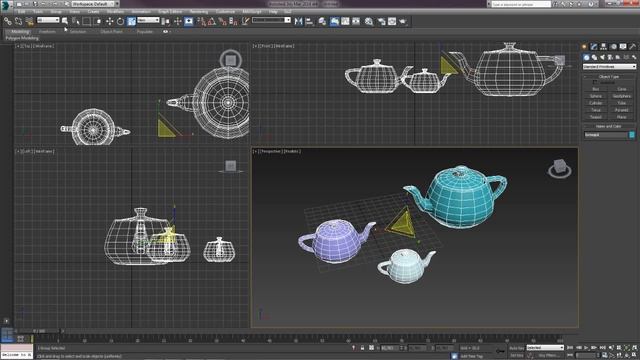Select the Shapes category icon
The width and height of the screenshot is (640, 360).
[594, 57]
